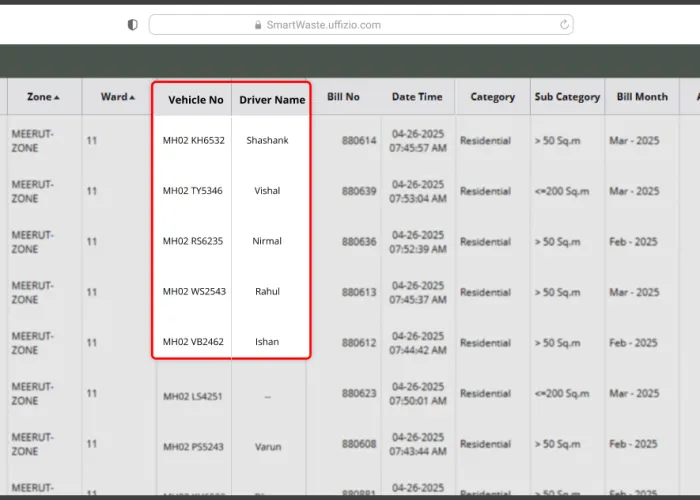Click the Bill Month column header
The image size is (700, 500).
(x=642, y=97)
